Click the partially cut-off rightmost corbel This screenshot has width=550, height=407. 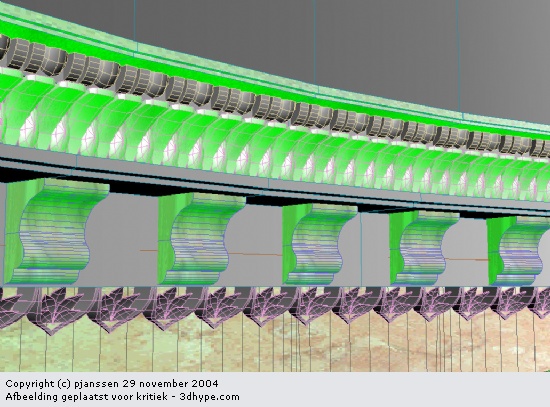pos(517,251)
